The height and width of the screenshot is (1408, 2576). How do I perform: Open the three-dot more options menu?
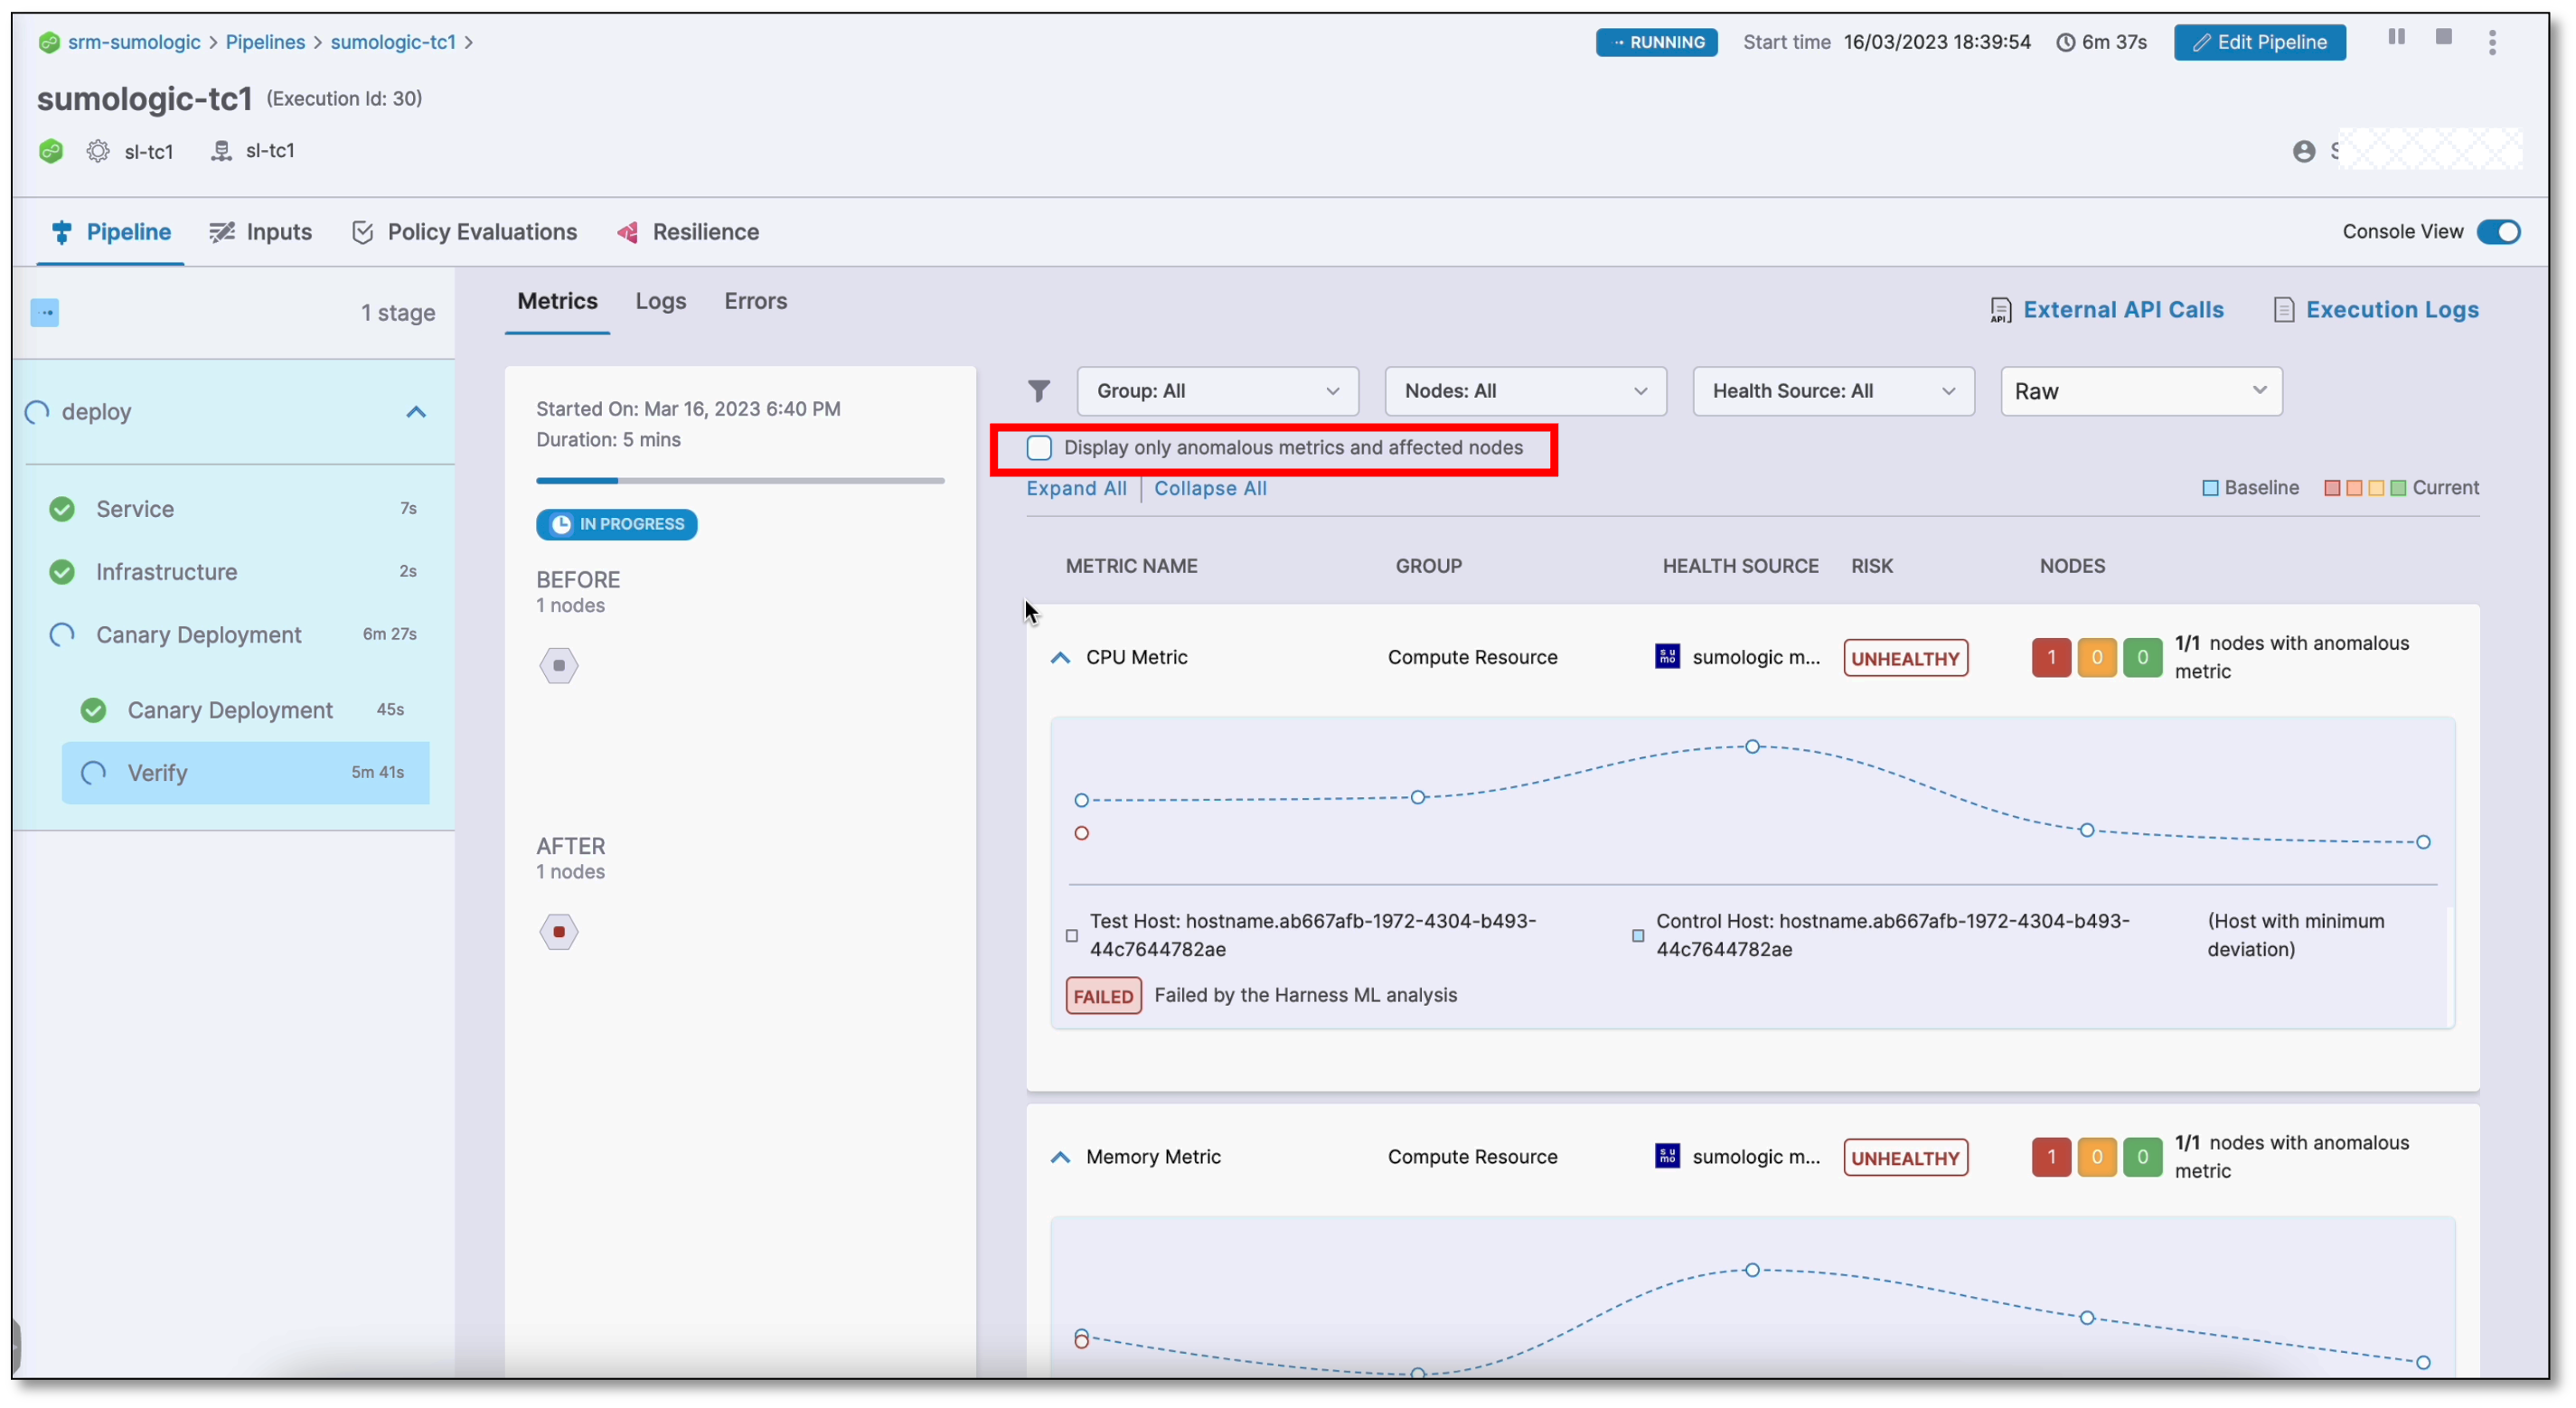coord(2492,42)
